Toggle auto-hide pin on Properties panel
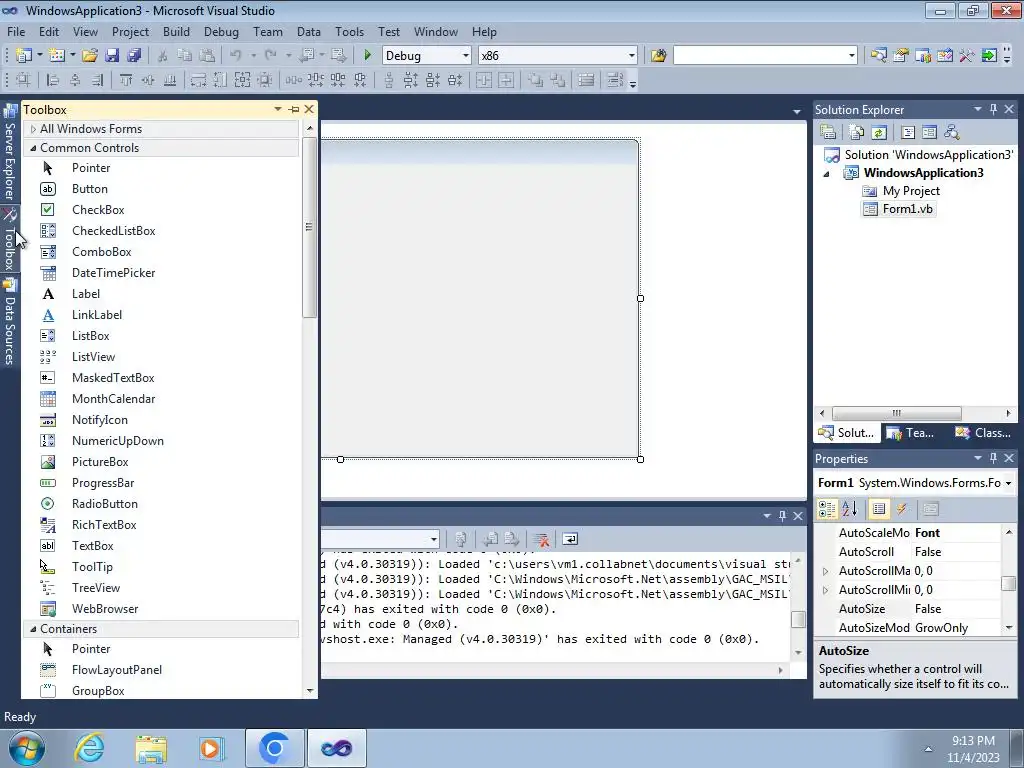This screenshot has height=768, width=1024. (x=993, y=458)
